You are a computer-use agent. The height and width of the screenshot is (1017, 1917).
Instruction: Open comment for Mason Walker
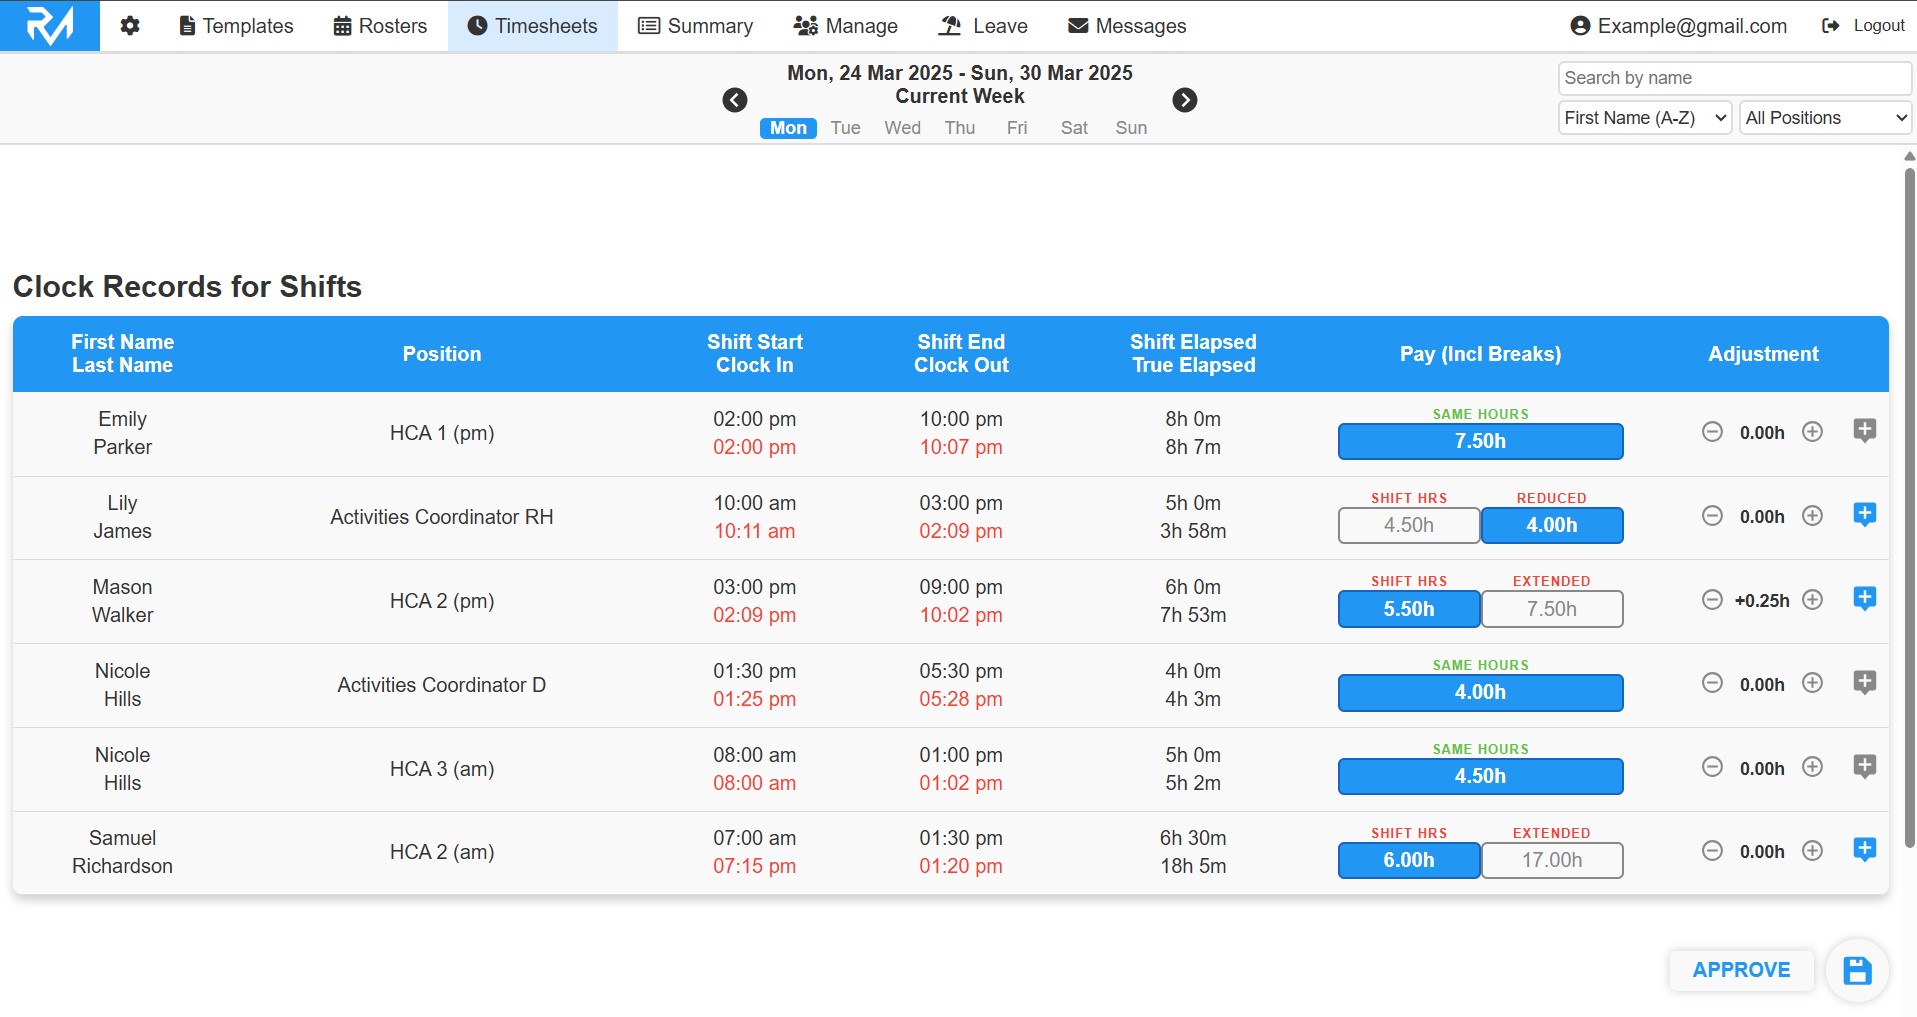[1864, 599]
